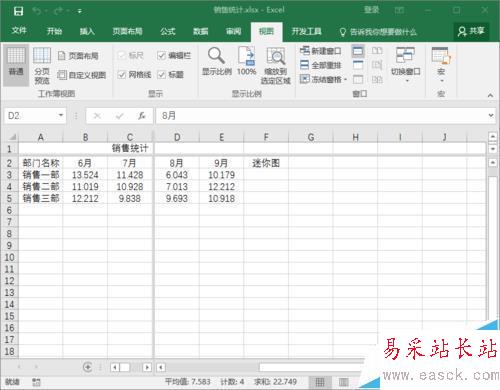Select Normal view (普通) icon

(16, 65)
